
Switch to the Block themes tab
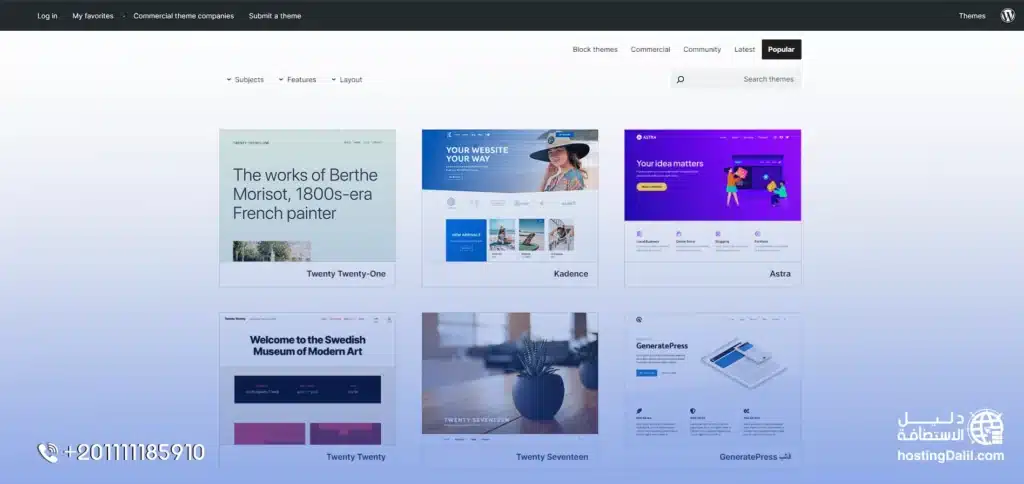tap(595, 49)
